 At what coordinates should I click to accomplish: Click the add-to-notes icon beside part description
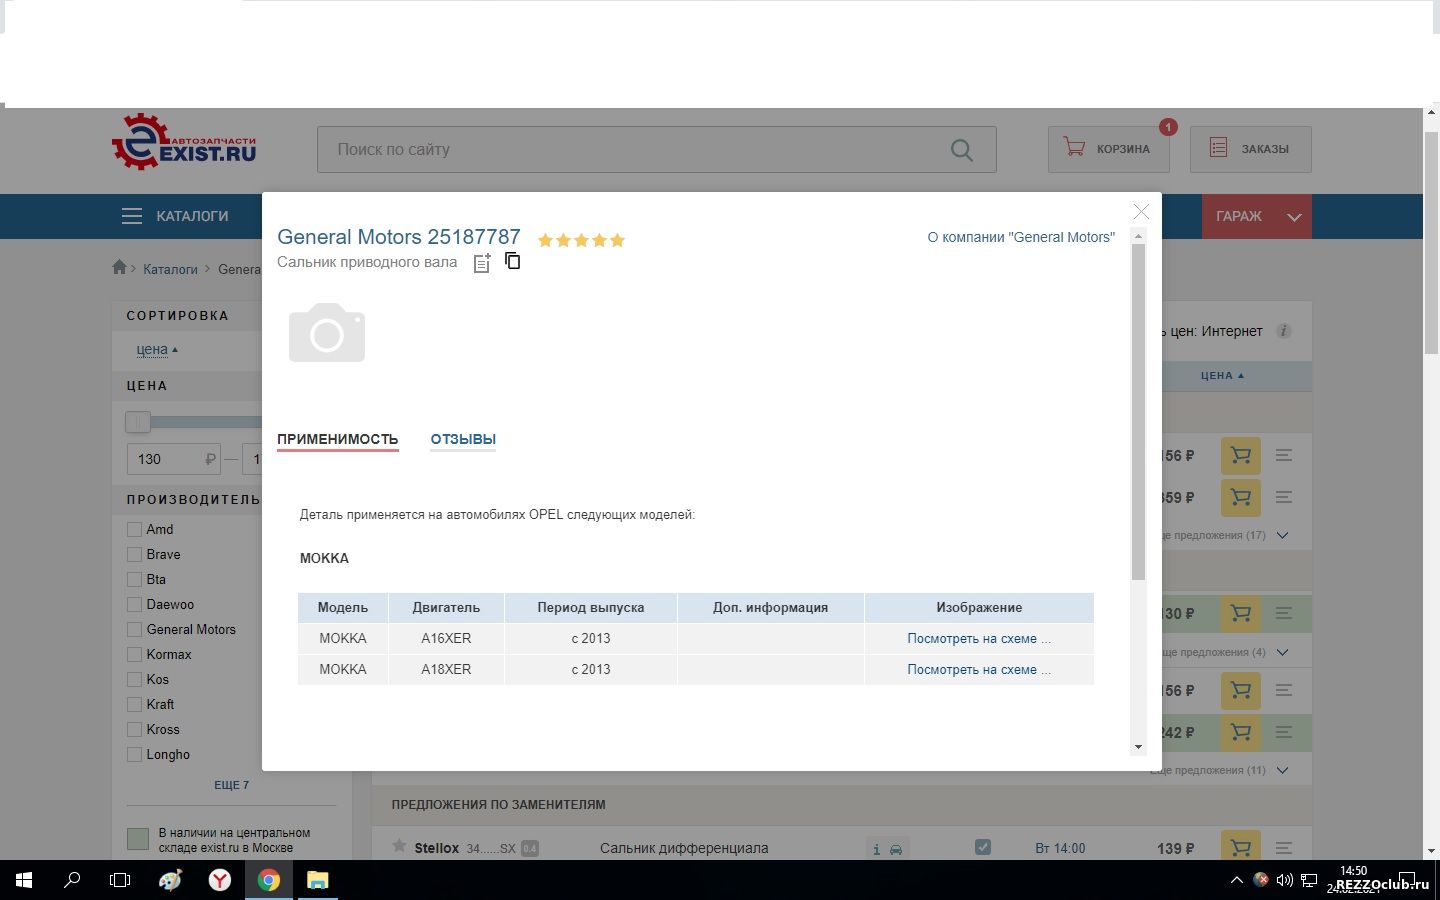(482, 263)
